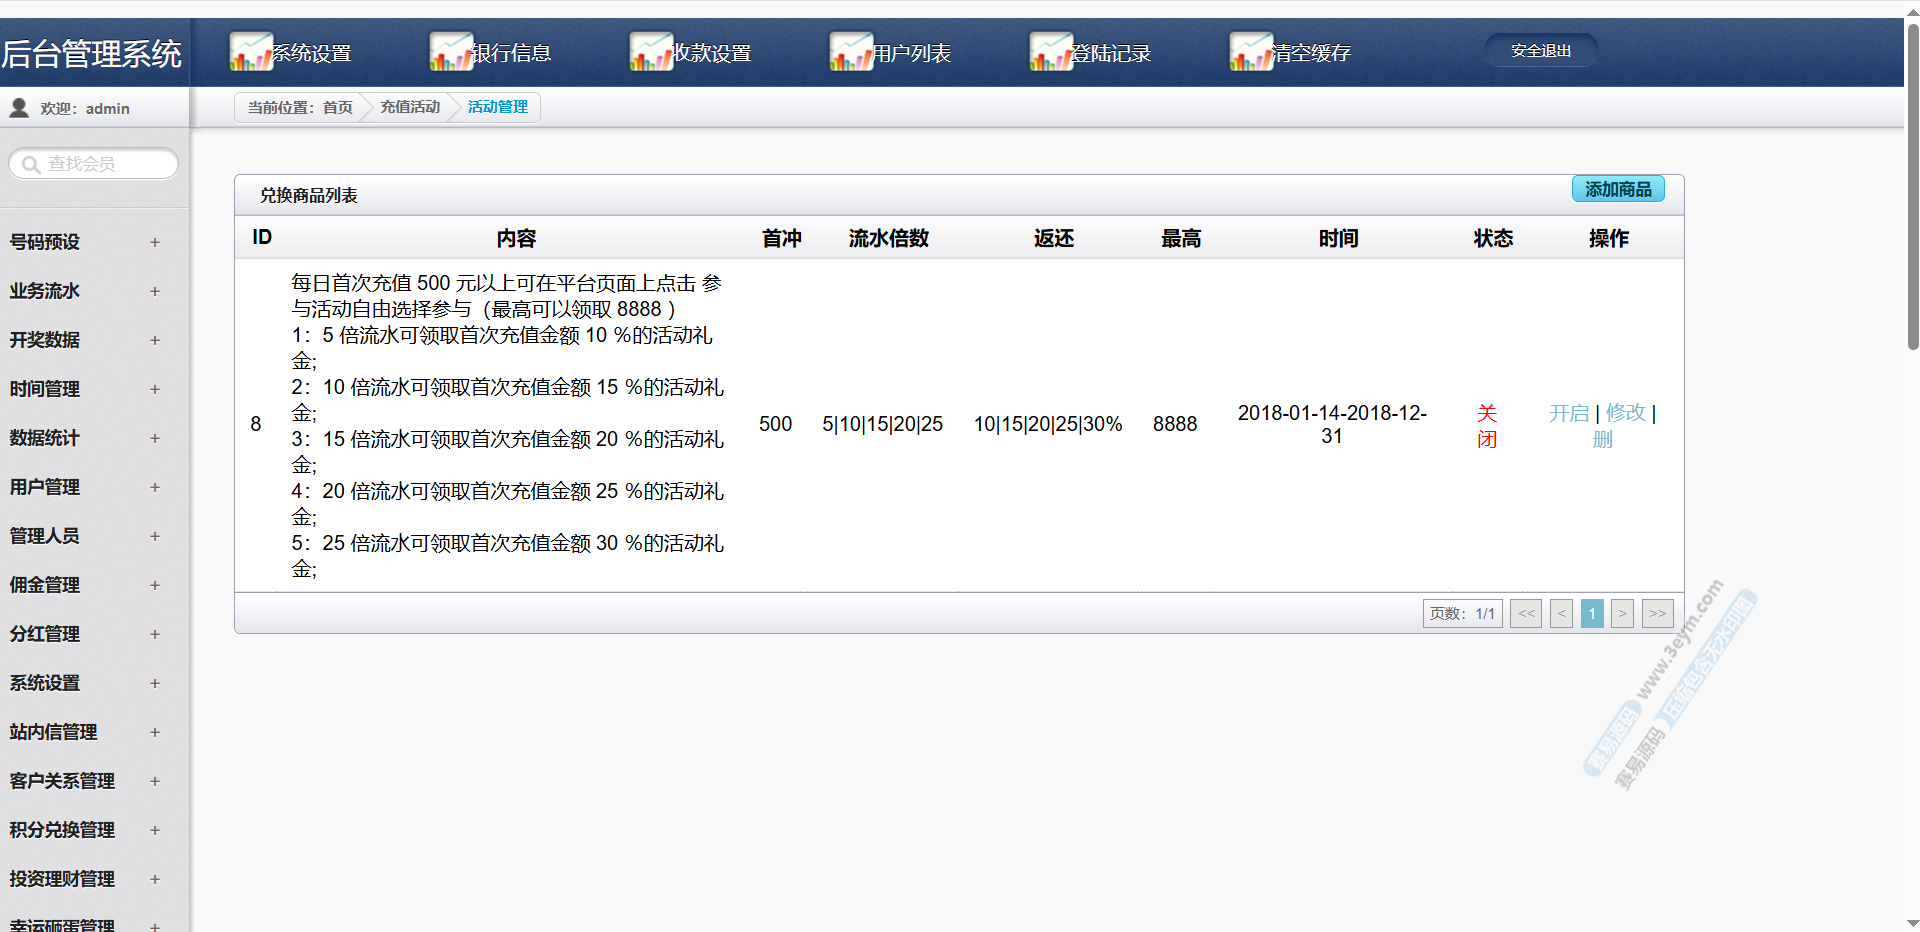Click the 修改 link for activity 8

point(1625,413)
